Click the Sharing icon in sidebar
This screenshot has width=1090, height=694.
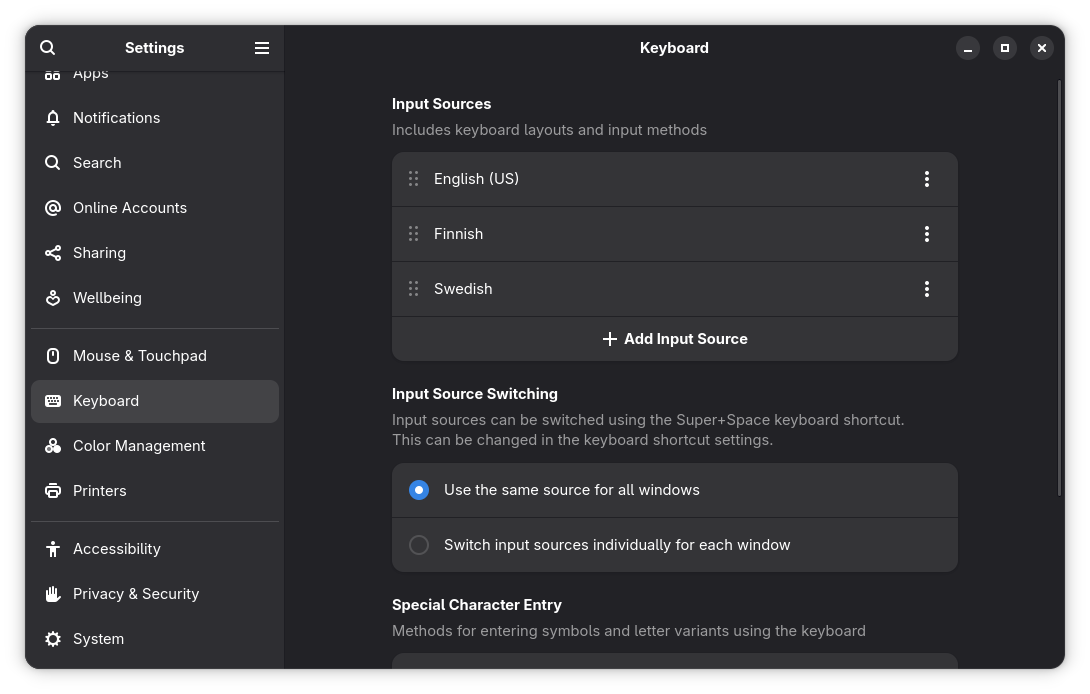(53, 253)
